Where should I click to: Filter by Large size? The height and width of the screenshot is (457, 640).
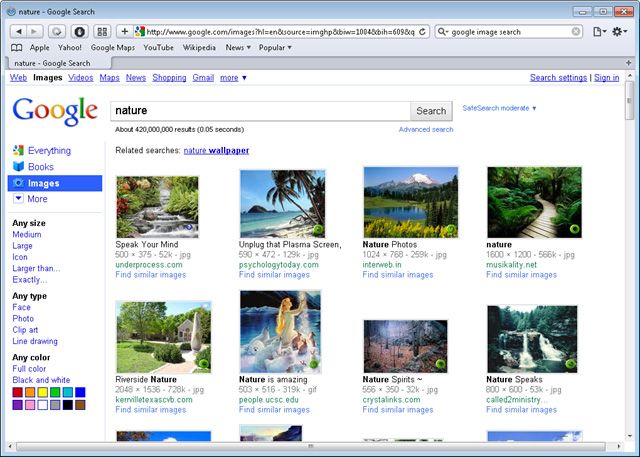click(22, 246)
